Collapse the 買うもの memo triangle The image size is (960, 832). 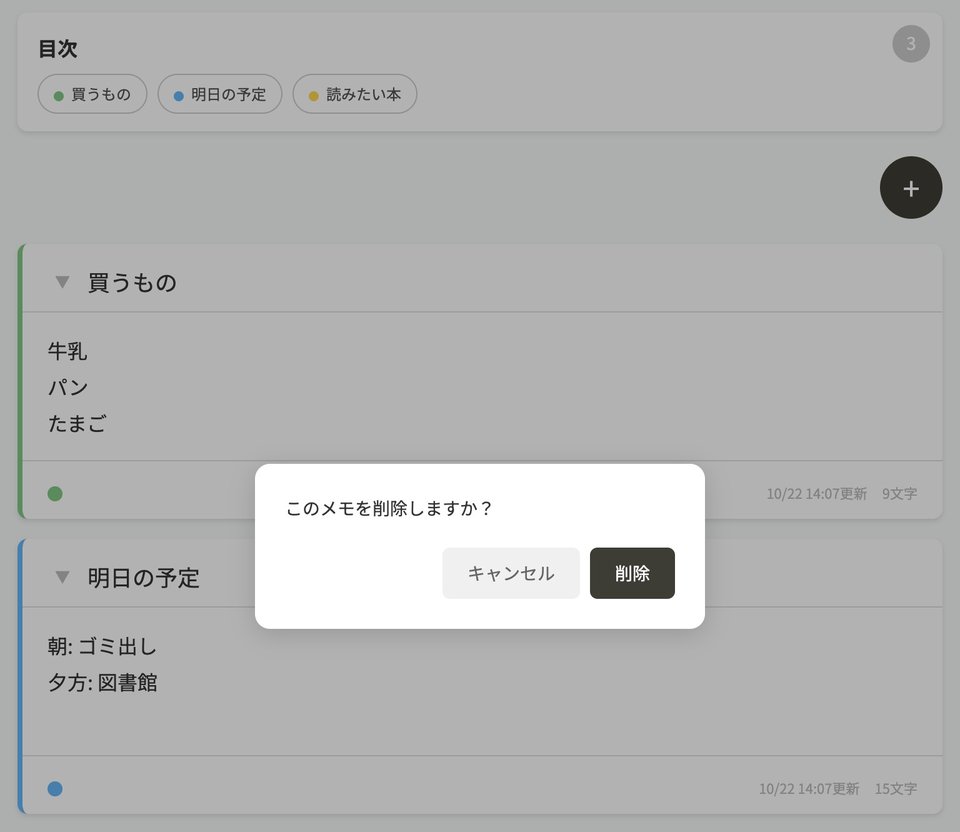pos(62,282)
